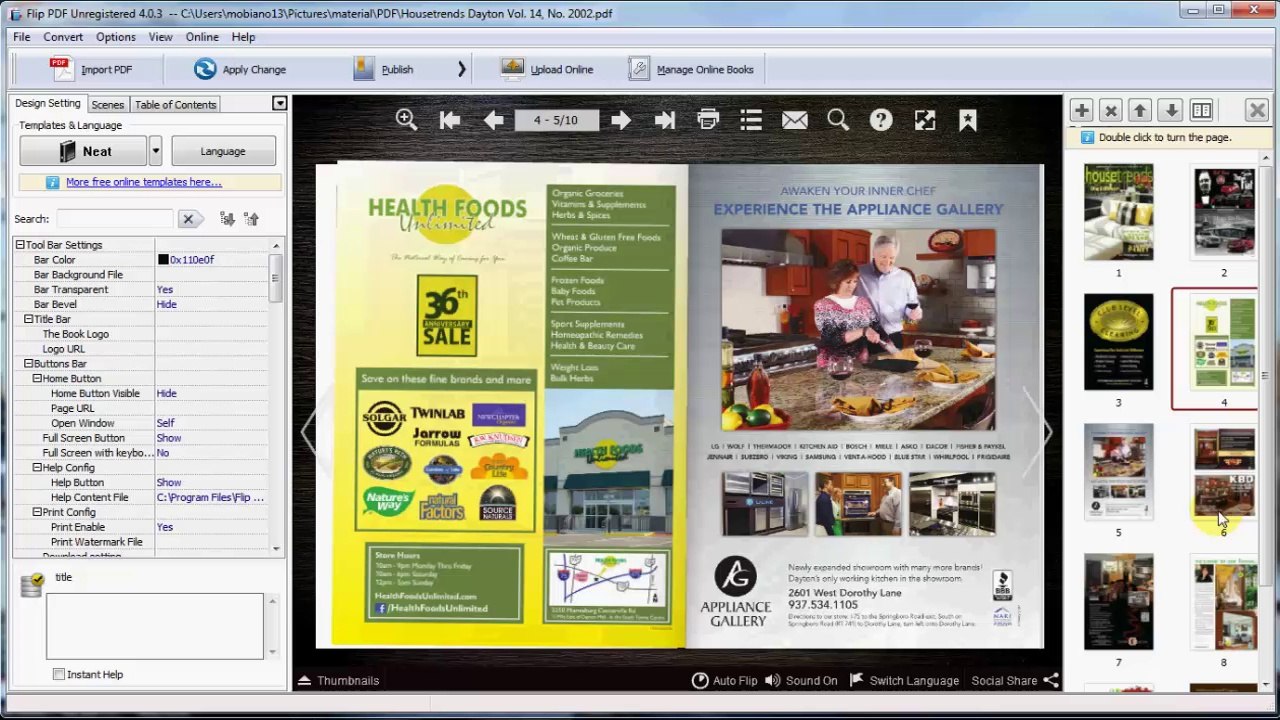
Task: Open Manage Online Books
Action: pos(691,69)
